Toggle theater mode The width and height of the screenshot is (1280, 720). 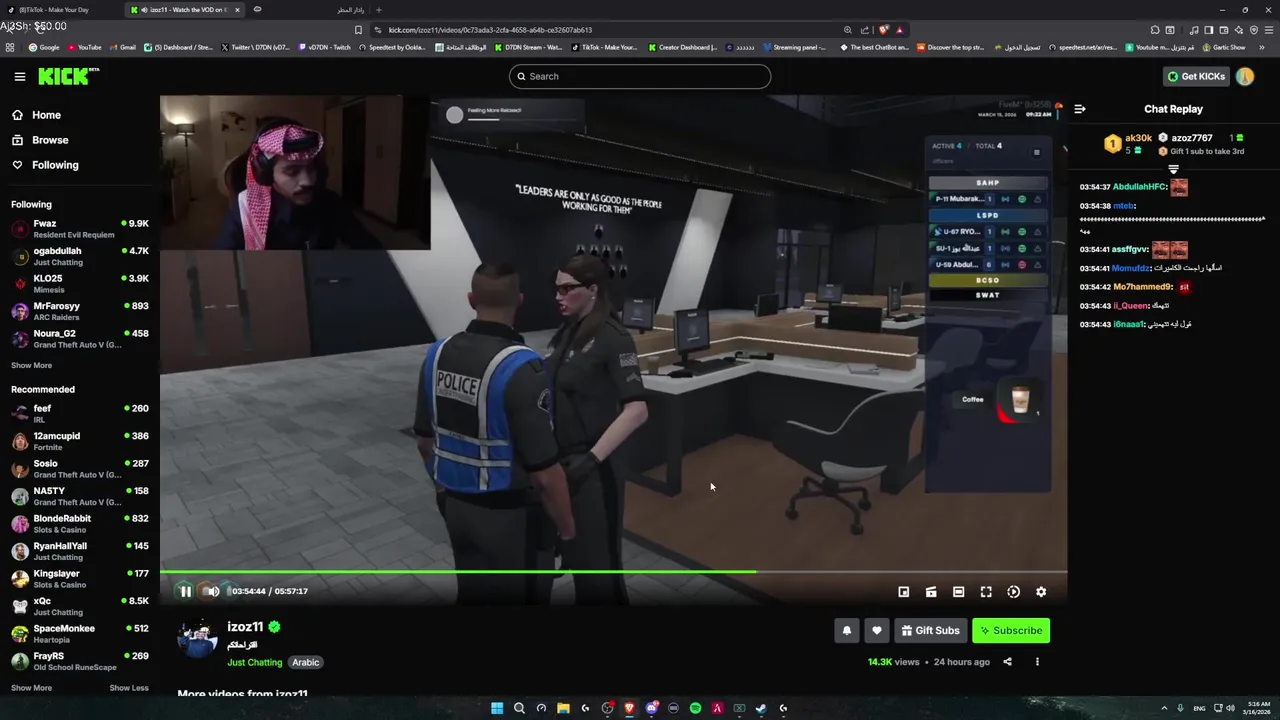(958, 592)
